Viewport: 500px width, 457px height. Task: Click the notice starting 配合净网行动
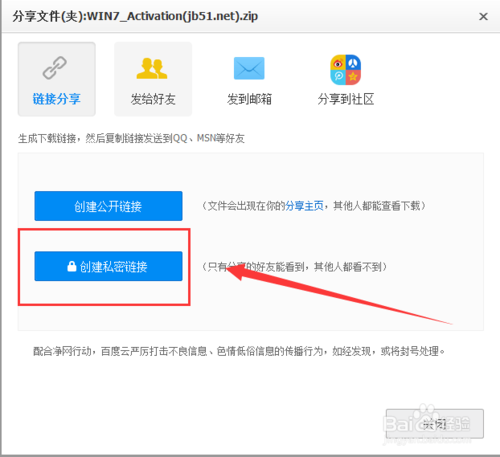(239, 351)
